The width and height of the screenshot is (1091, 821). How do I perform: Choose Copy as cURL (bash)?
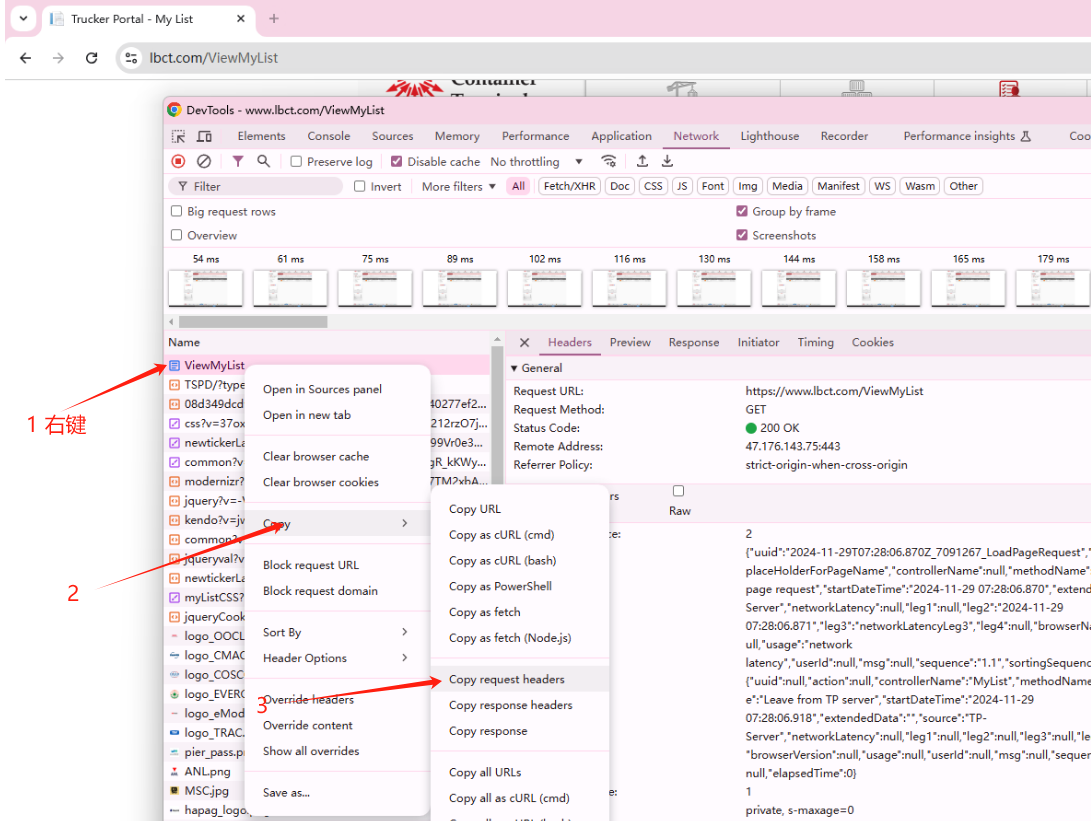[x=520, y=560]
